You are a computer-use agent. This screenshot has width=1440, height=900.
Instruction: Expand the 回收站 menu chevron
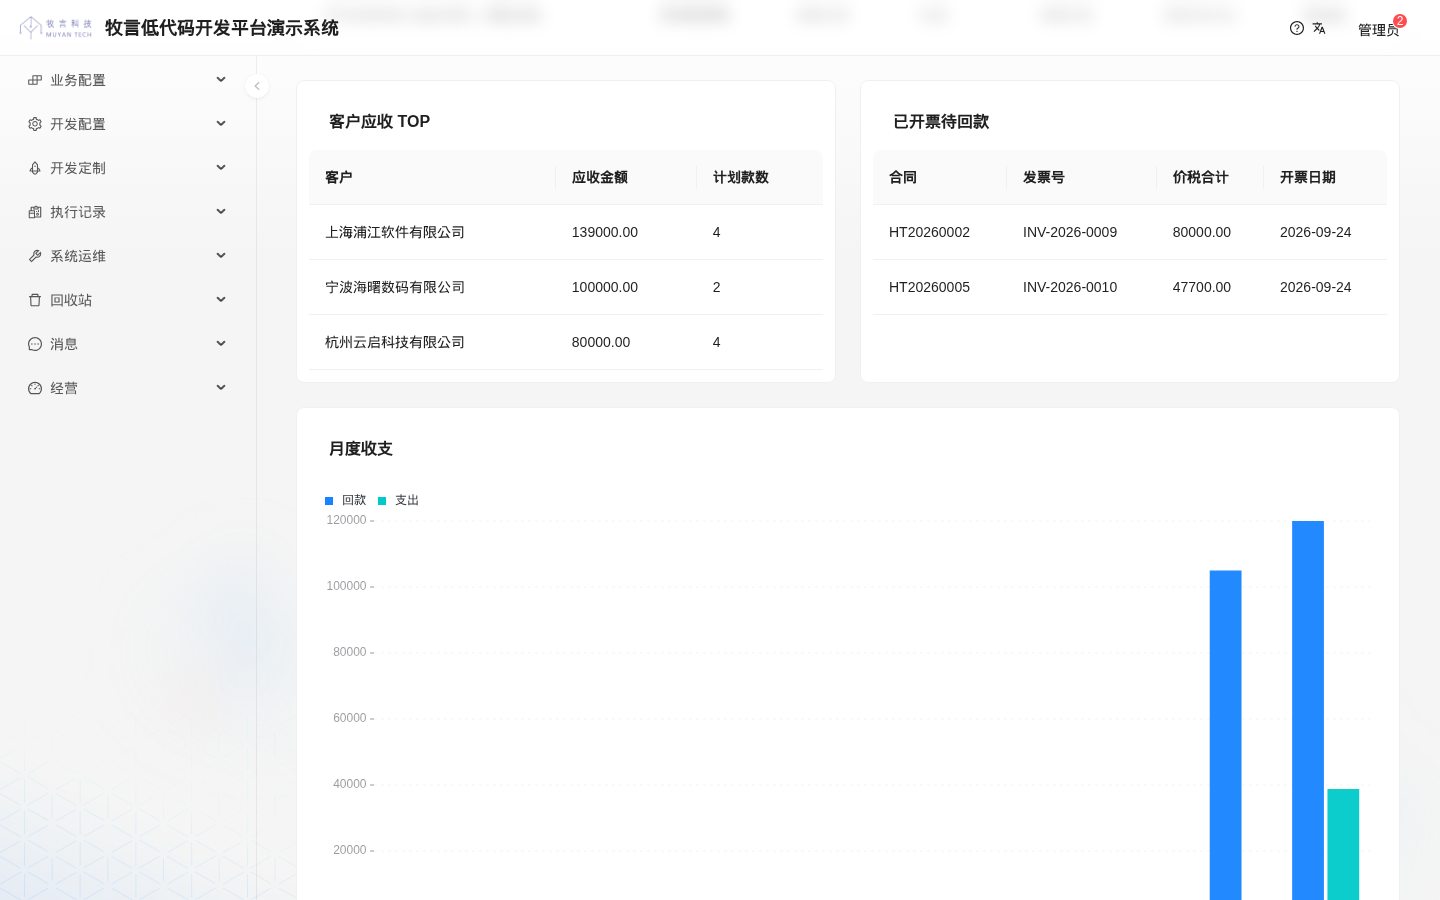click(221, 300)
